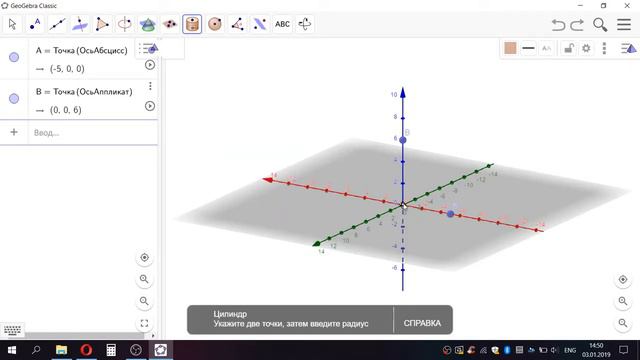
Task: Select the Point tool
Action: 35,24
